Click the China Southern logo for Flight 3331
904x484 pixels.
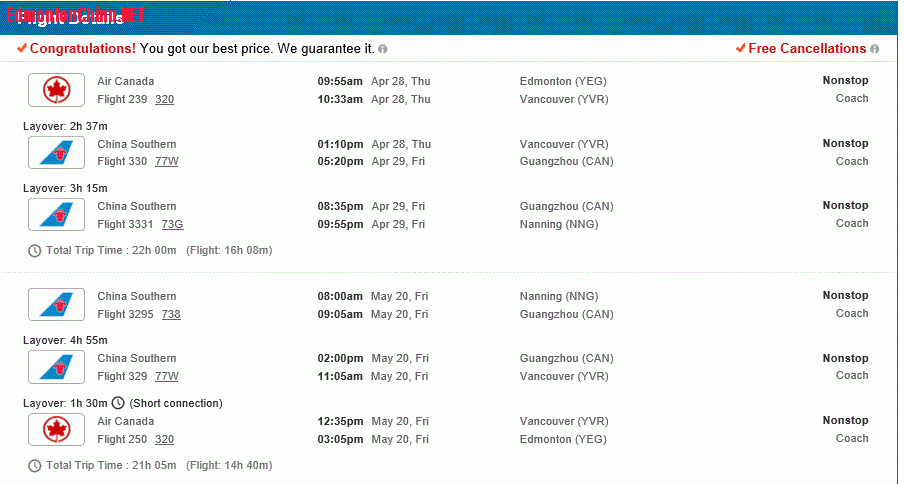coord(56,214)
